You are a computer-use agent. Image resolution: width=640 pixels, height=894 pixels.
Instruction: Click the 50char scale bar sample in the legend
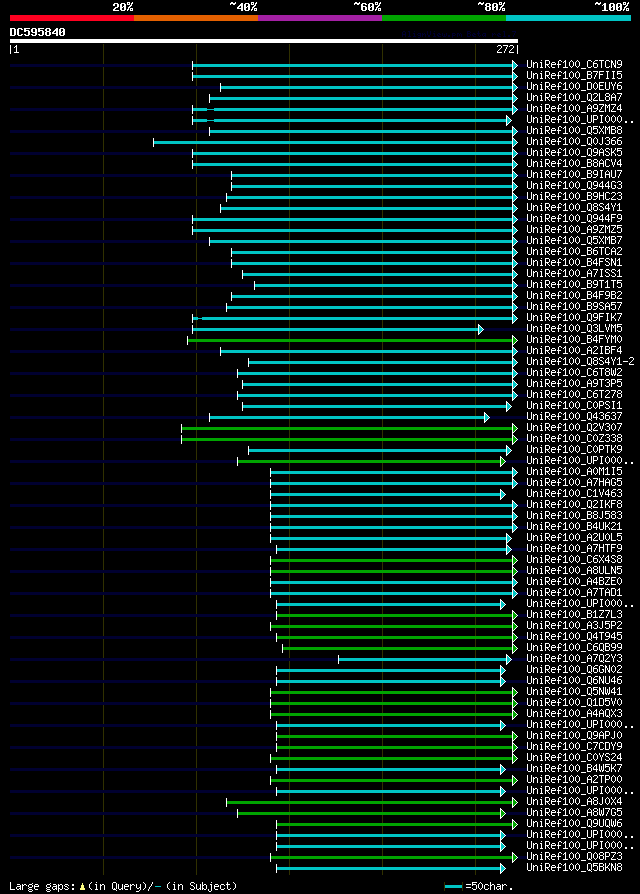tap(453, 887)
